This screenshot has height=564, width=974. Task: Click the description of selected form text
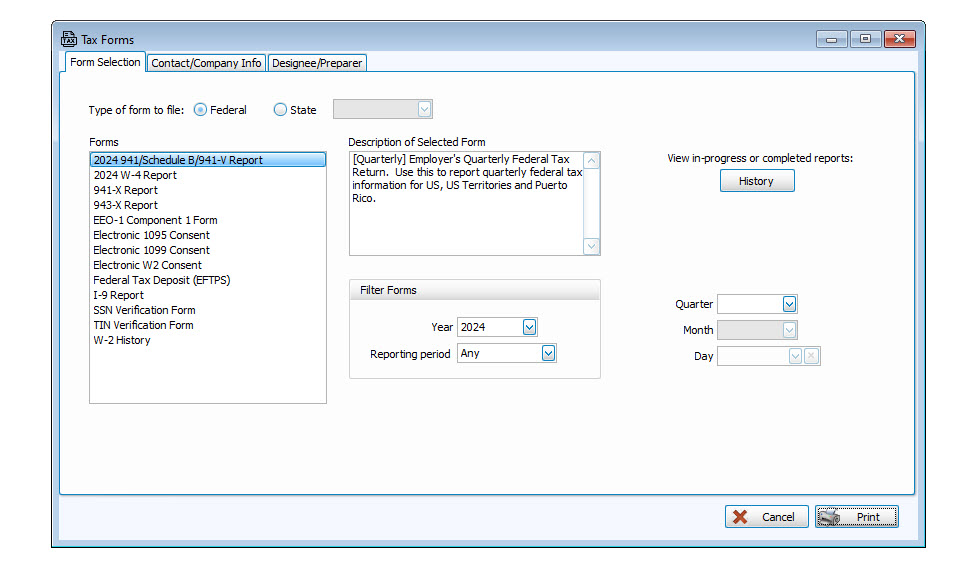click(x=467, y=179)
